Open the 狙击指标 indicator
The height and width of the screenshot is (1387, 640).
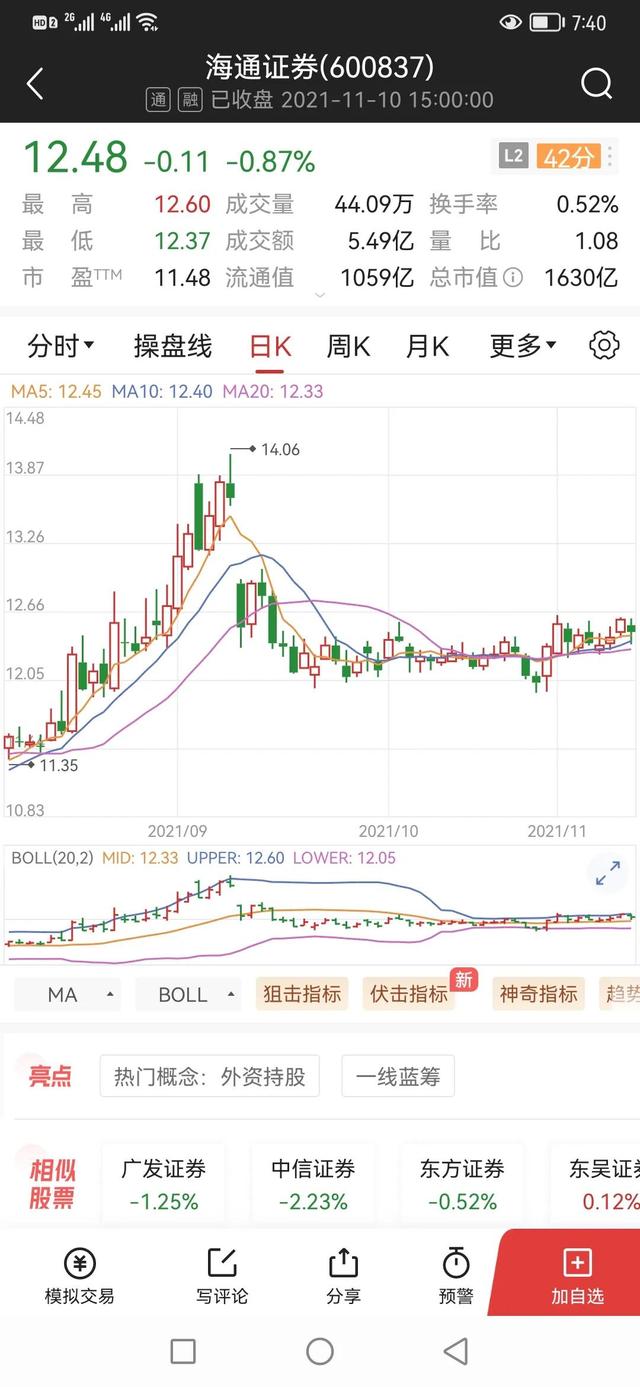[x=302, y=994]
